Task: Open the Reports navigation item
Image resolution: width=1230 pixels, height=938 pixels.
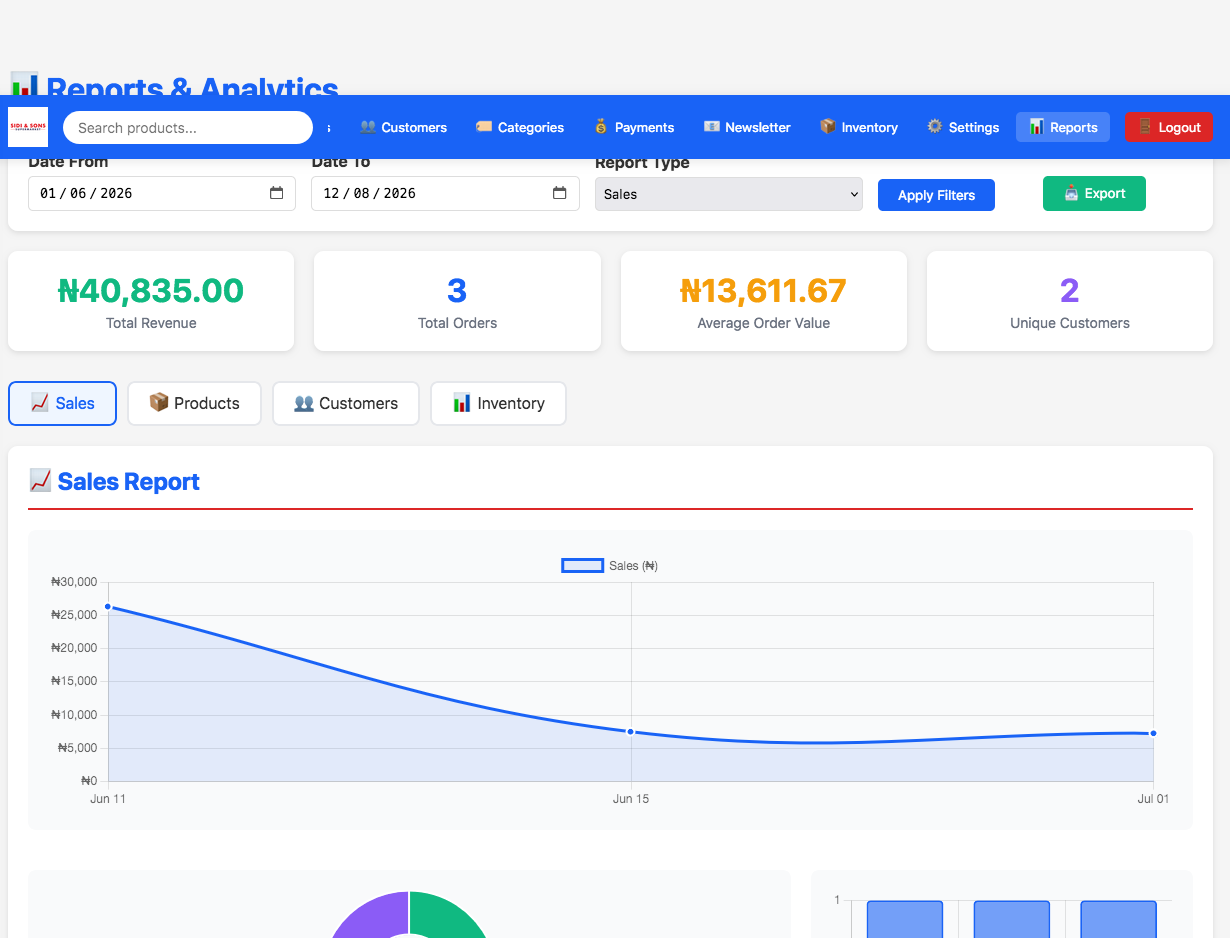Action: 1063,127
